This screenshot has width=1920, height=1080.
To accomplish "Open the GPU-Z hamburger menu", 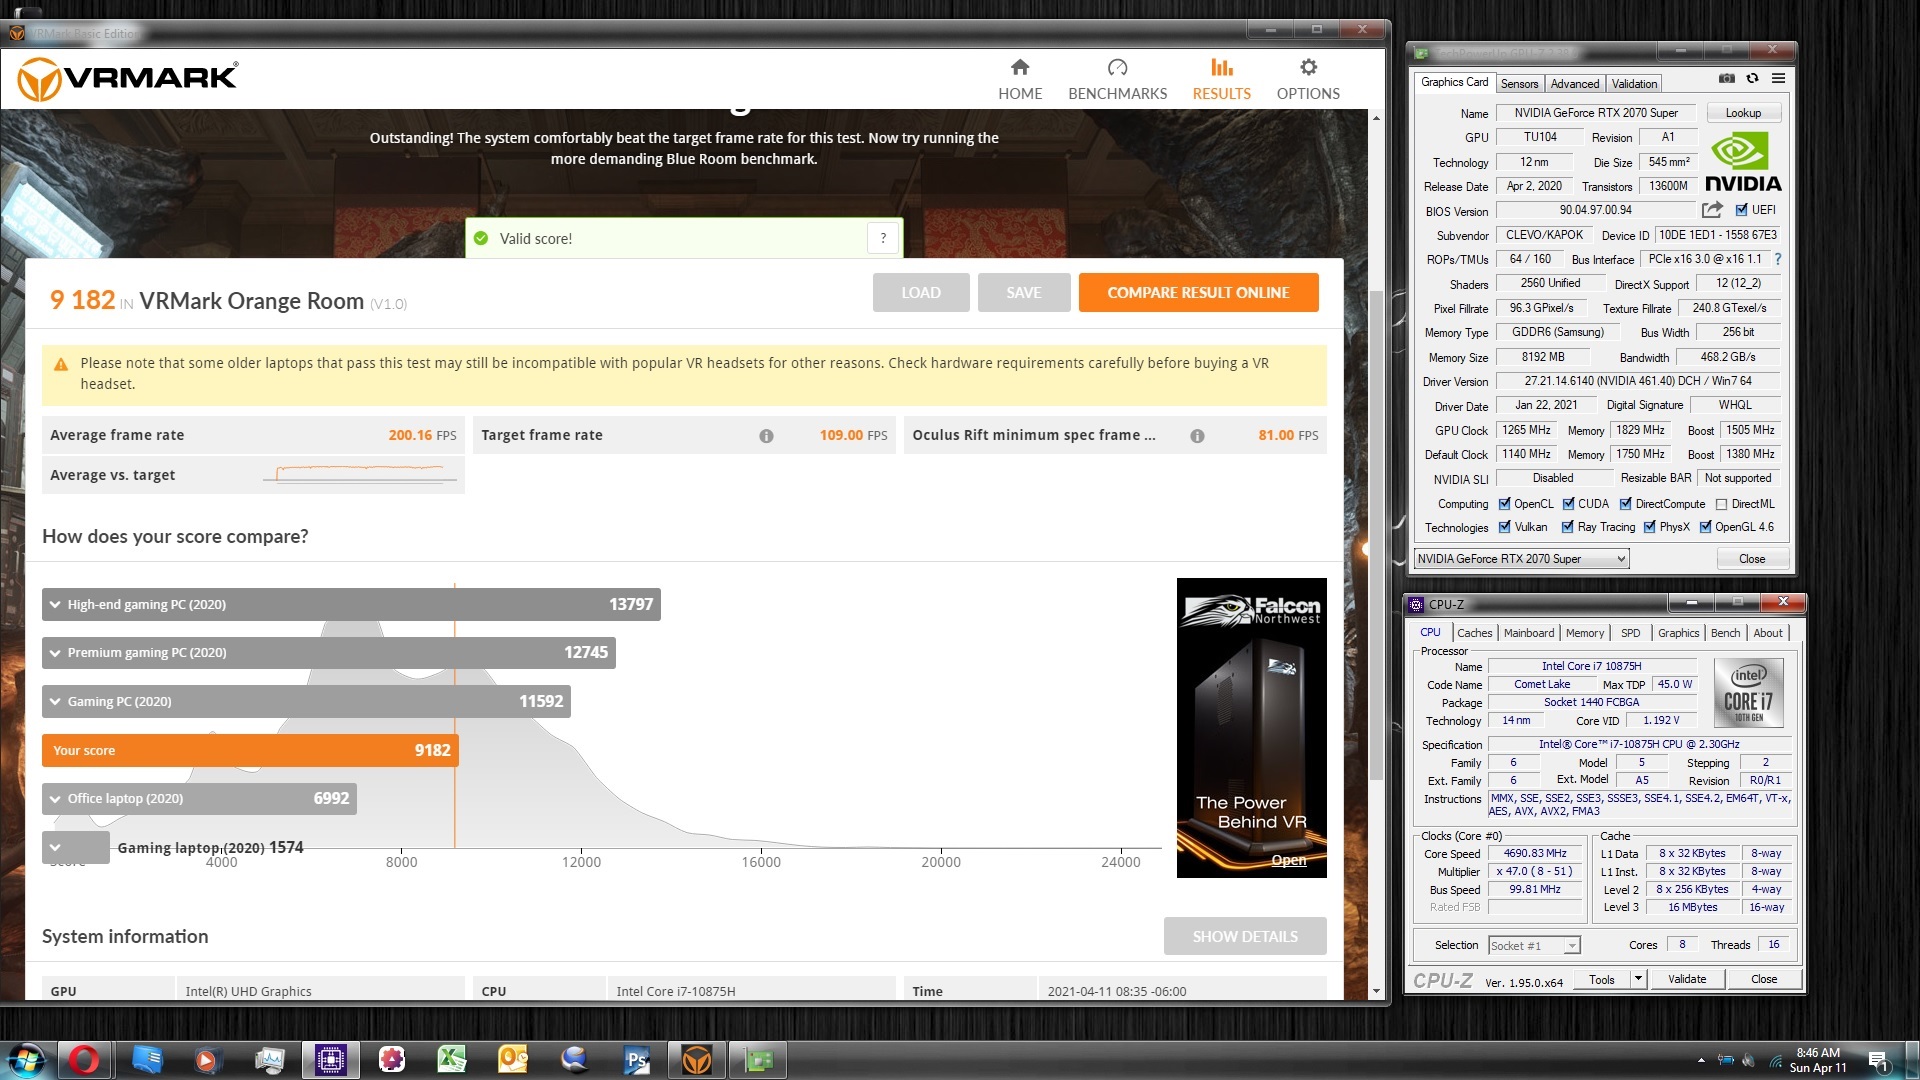I will (1778, 79).
